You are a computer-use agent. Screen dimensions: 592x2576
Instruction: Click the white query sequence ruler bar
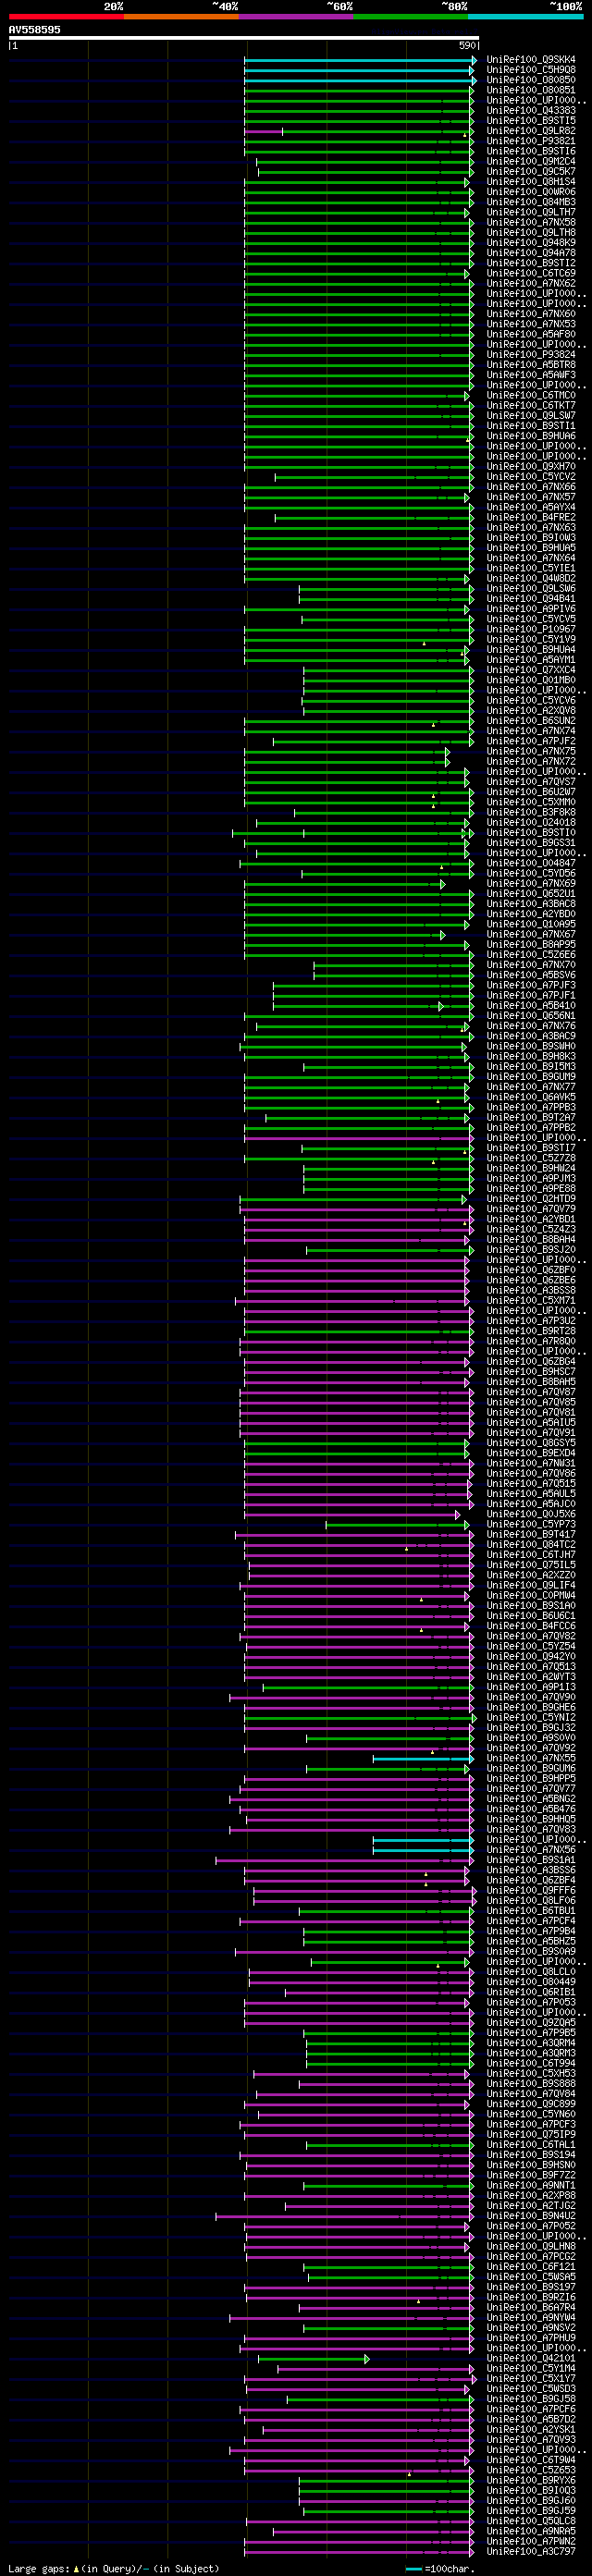(x=244, y=38)
